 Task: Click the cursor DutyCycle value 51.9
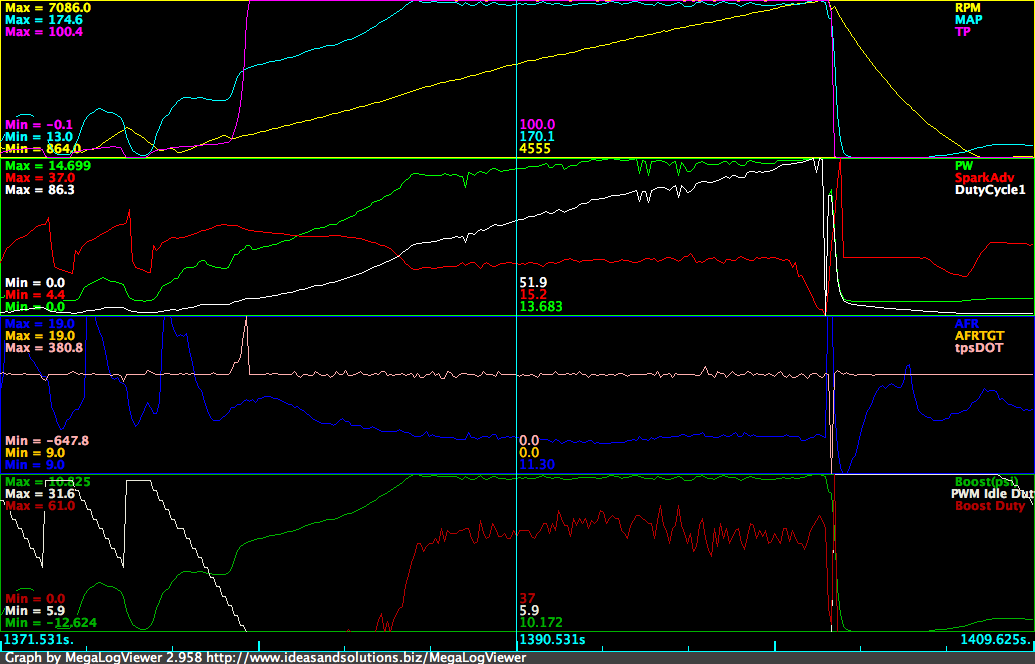(x=533, y=282)
